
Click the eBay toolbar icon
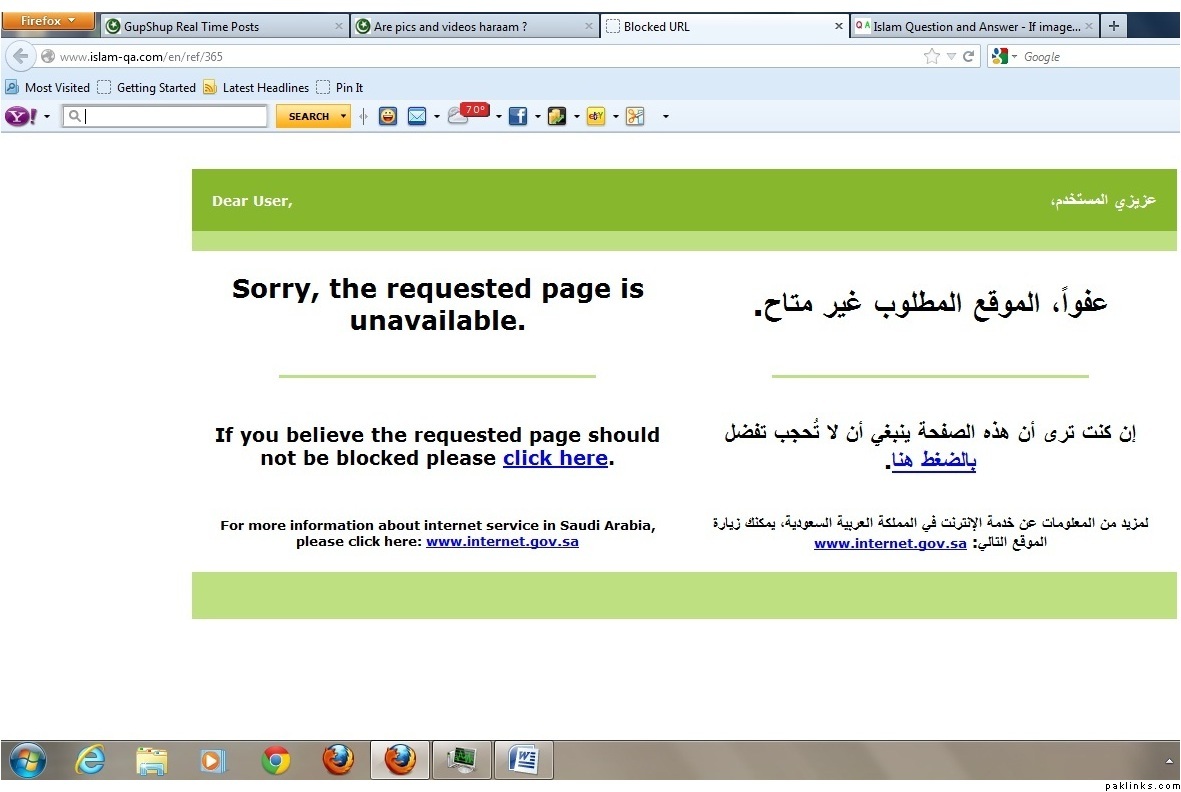596,116
